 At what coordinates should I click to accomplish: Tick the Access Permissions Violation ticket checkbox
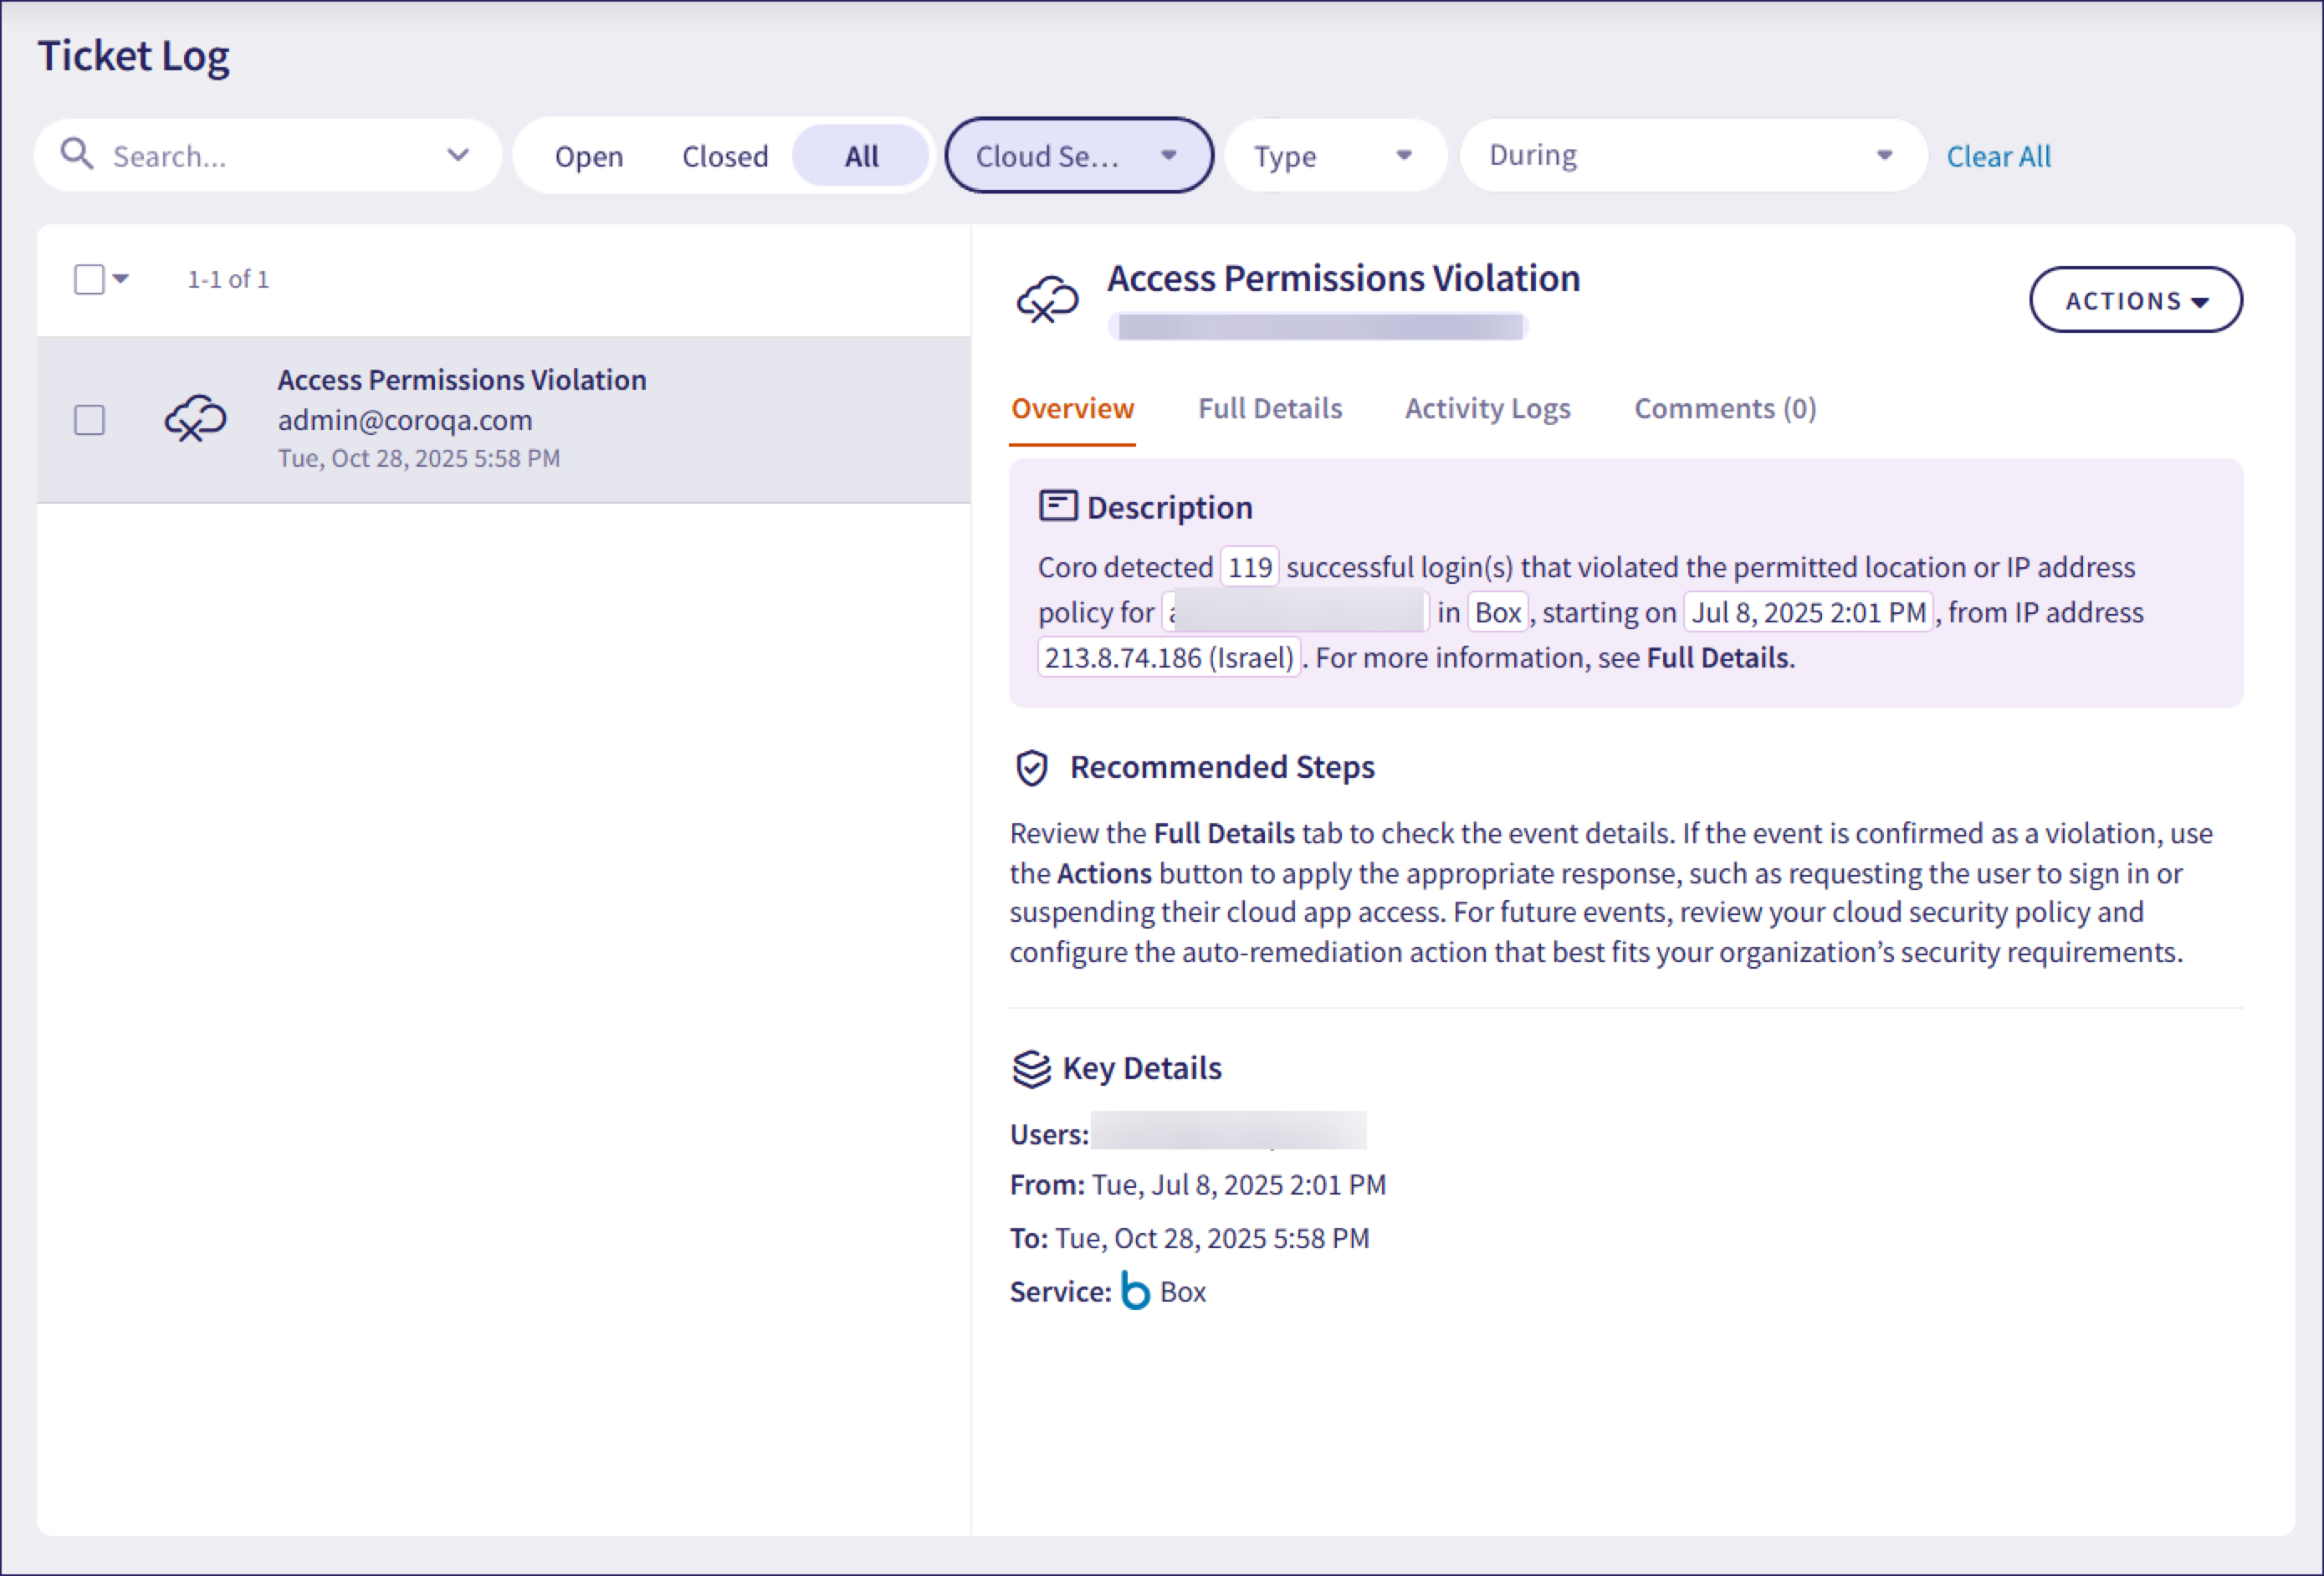[x=89, y=420]
